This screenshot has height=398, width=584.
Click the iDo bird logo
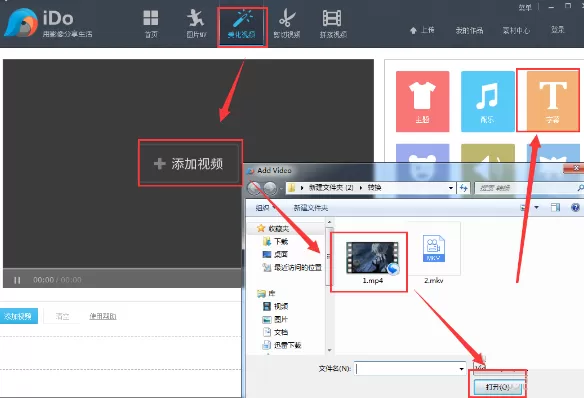21,23
